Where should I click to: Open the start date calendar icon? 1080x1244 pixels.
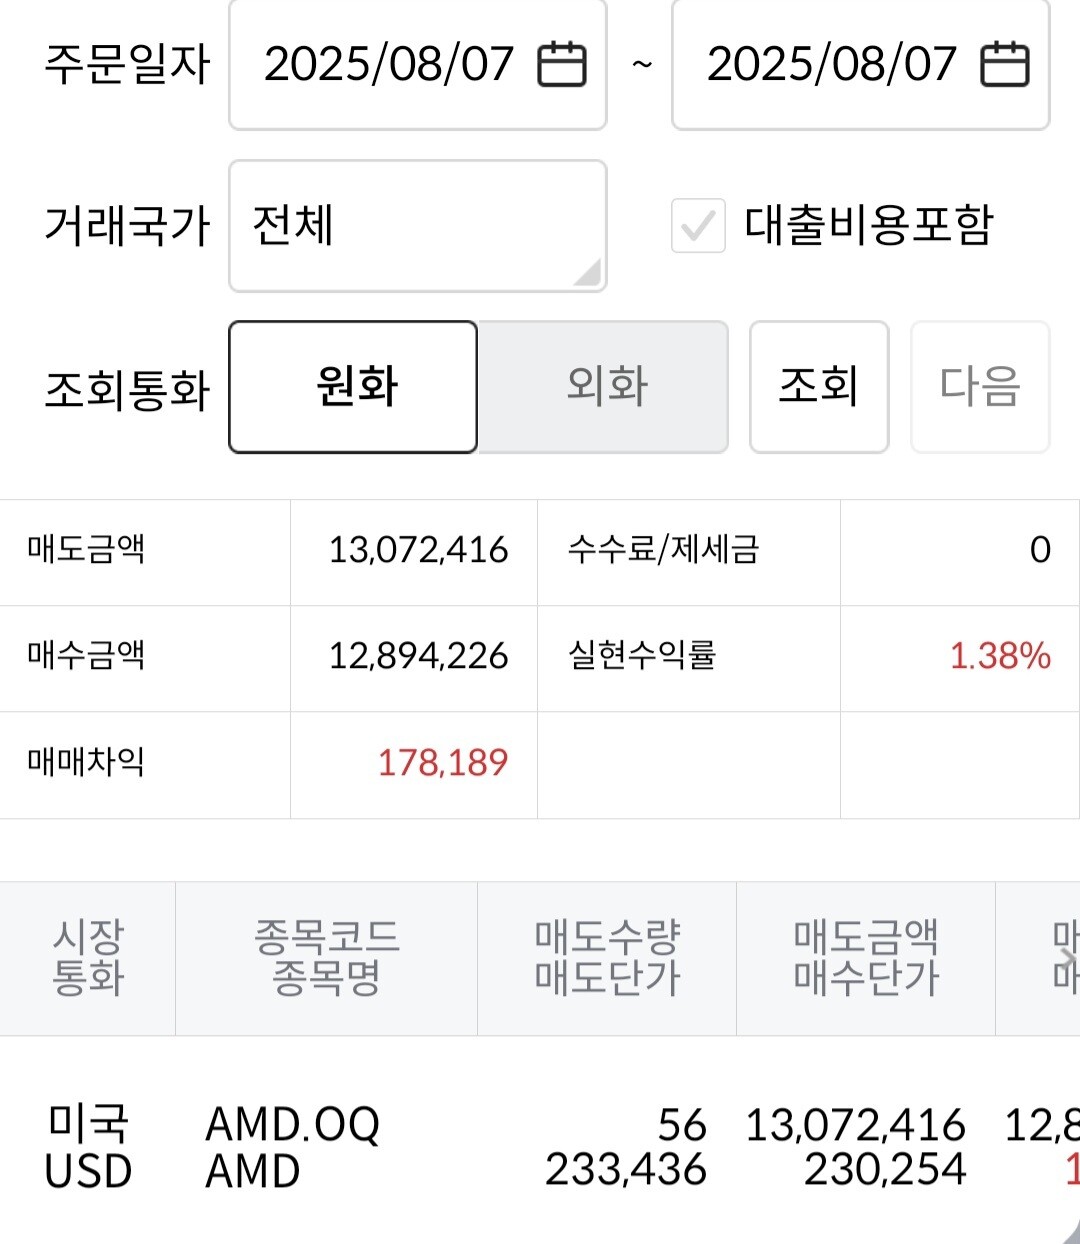[562, 64]
